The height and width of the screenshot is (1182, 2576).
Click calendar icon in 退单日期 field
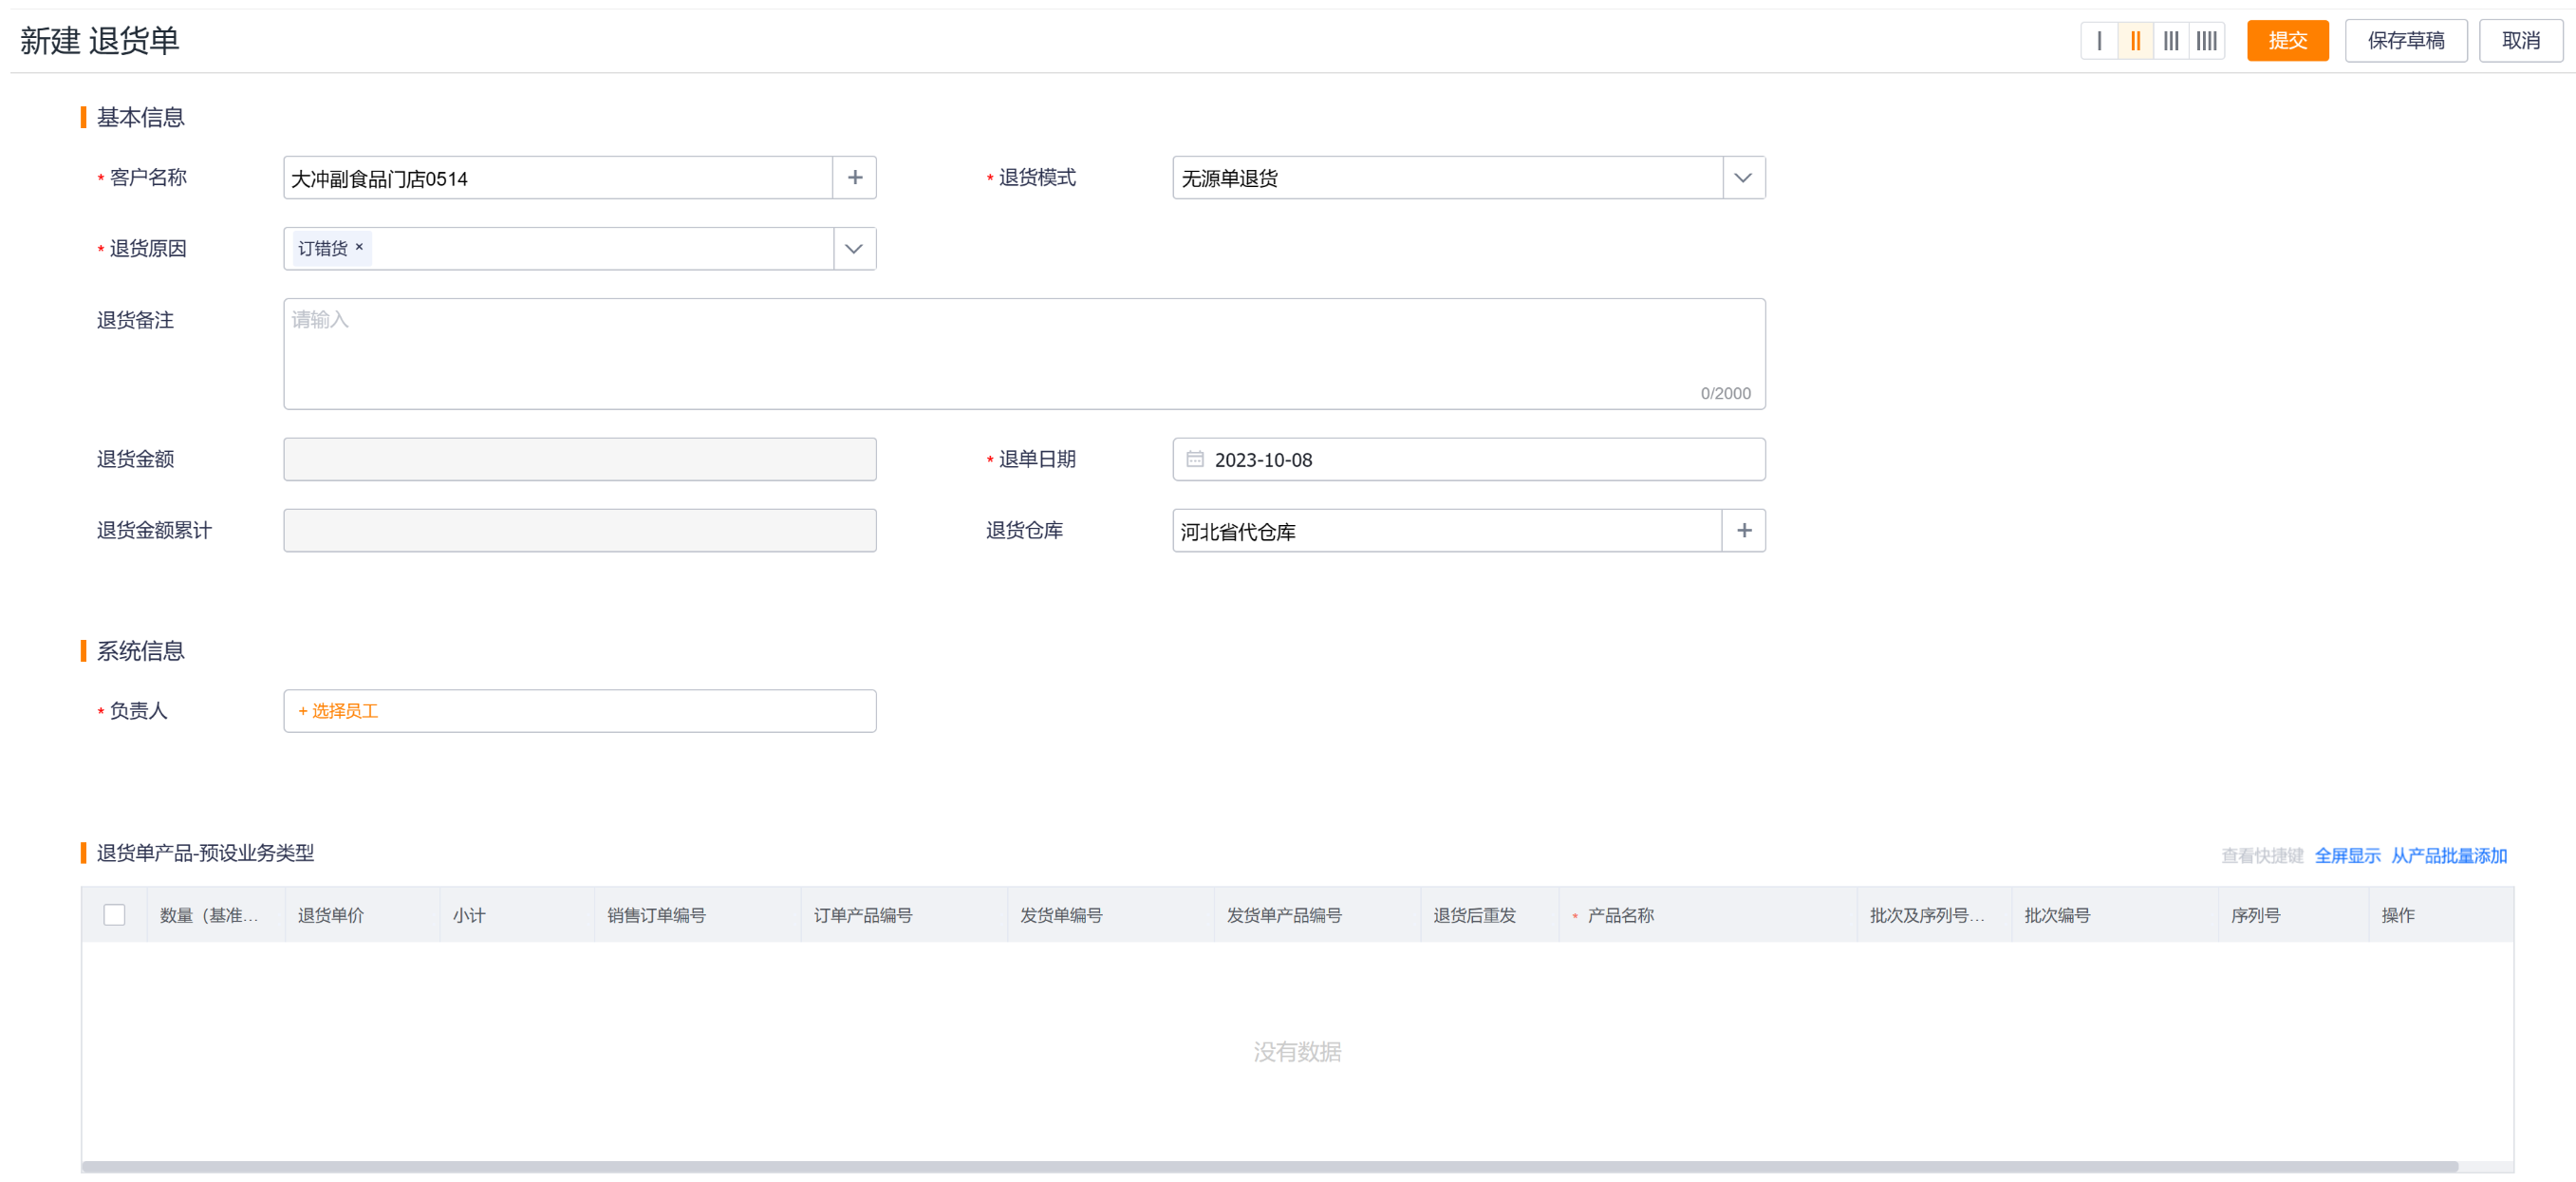(x=1195, y=460)
